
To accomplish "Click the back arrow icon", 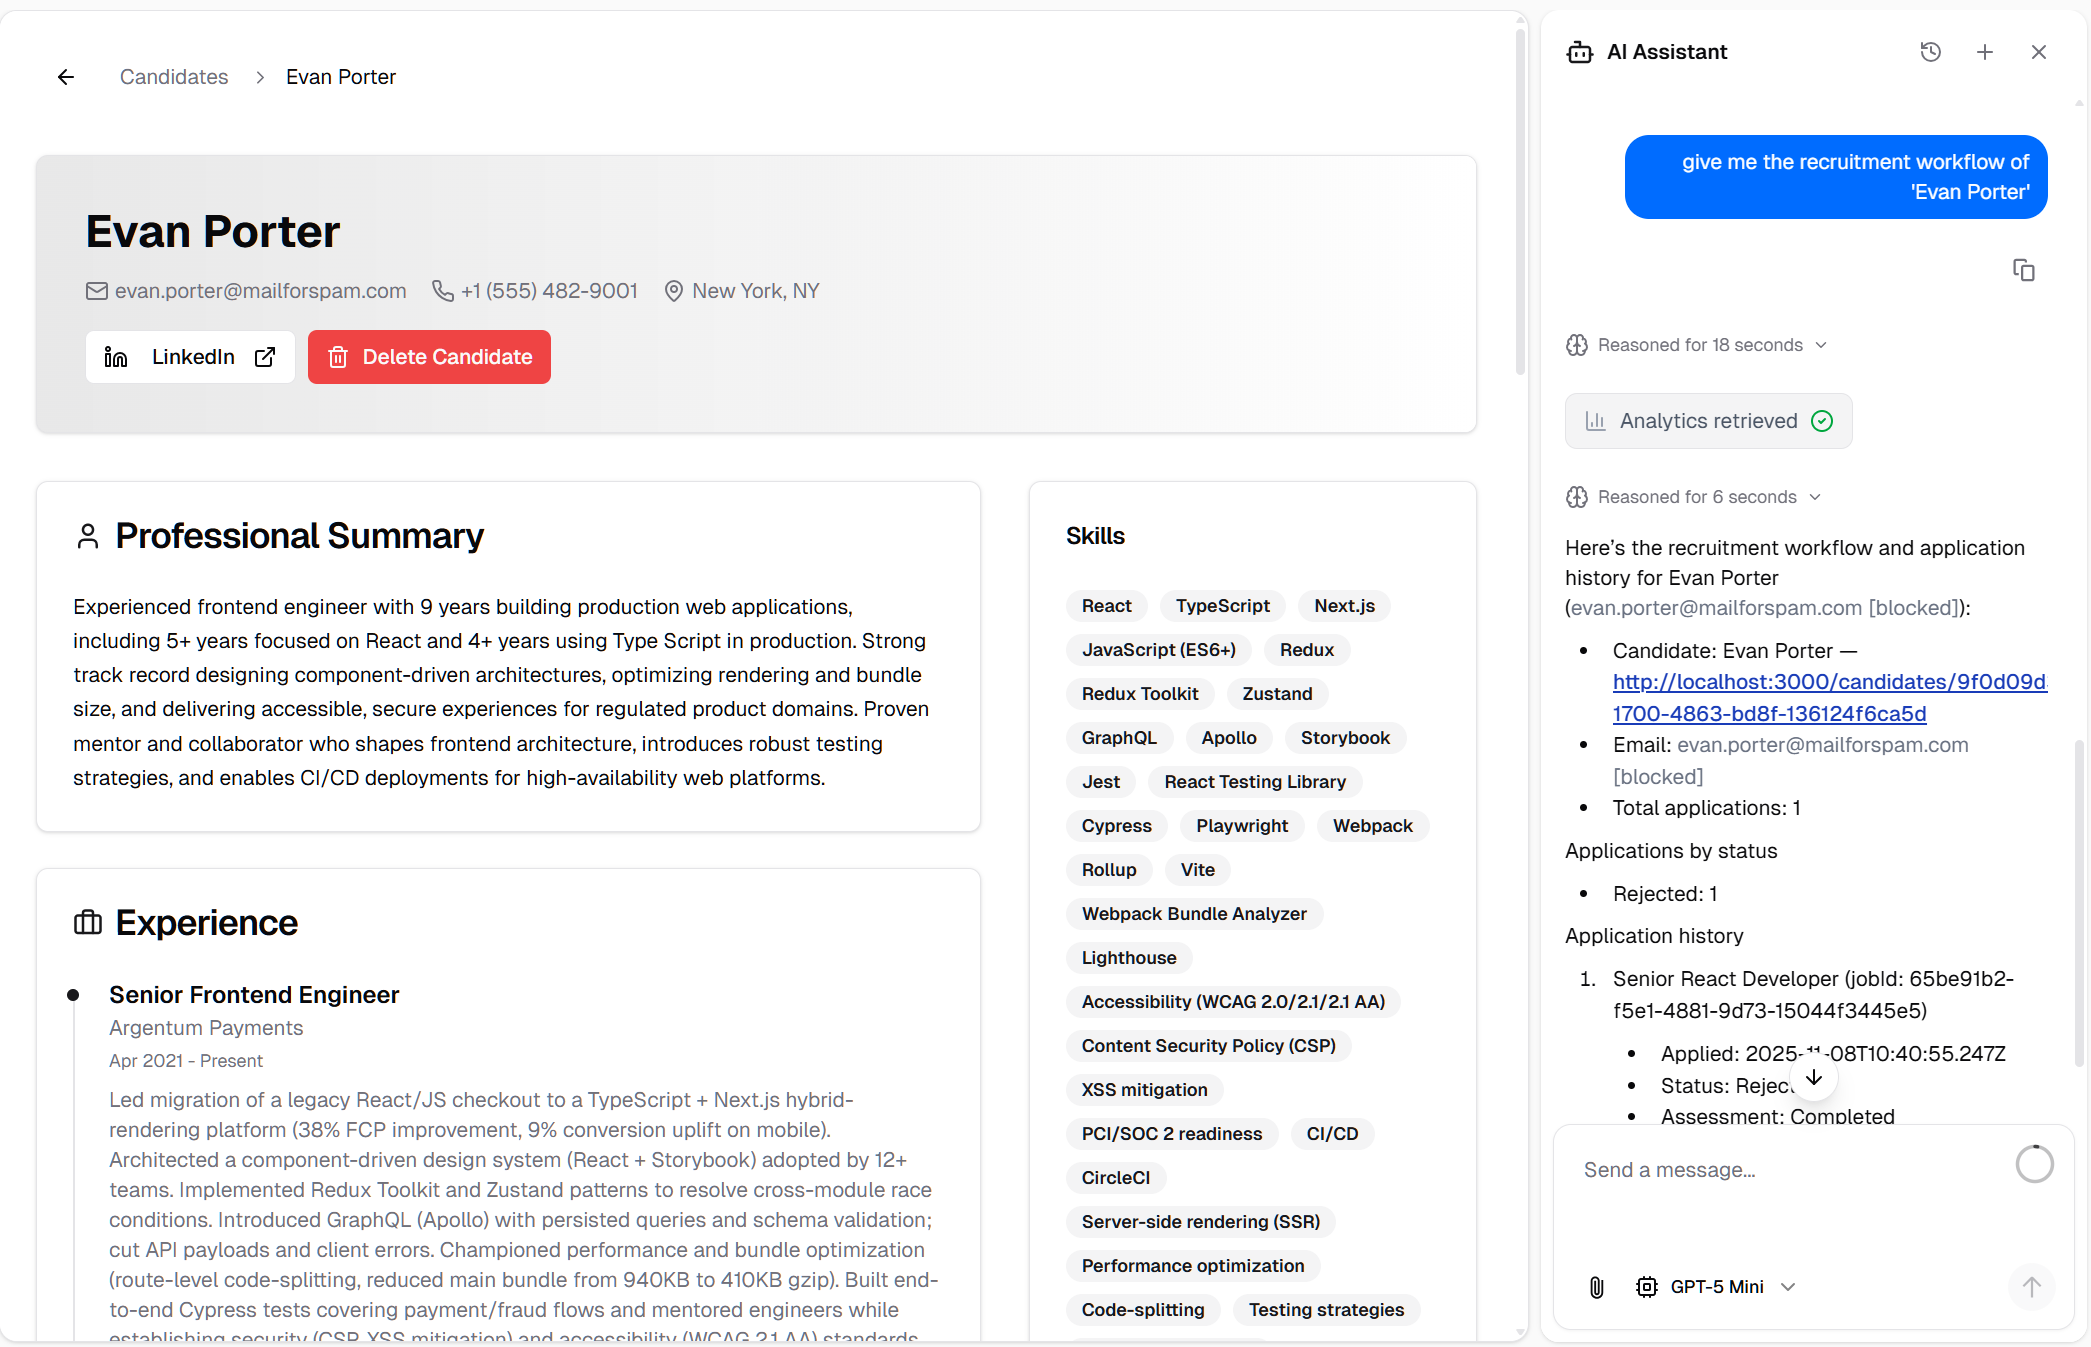I will 66,77.
